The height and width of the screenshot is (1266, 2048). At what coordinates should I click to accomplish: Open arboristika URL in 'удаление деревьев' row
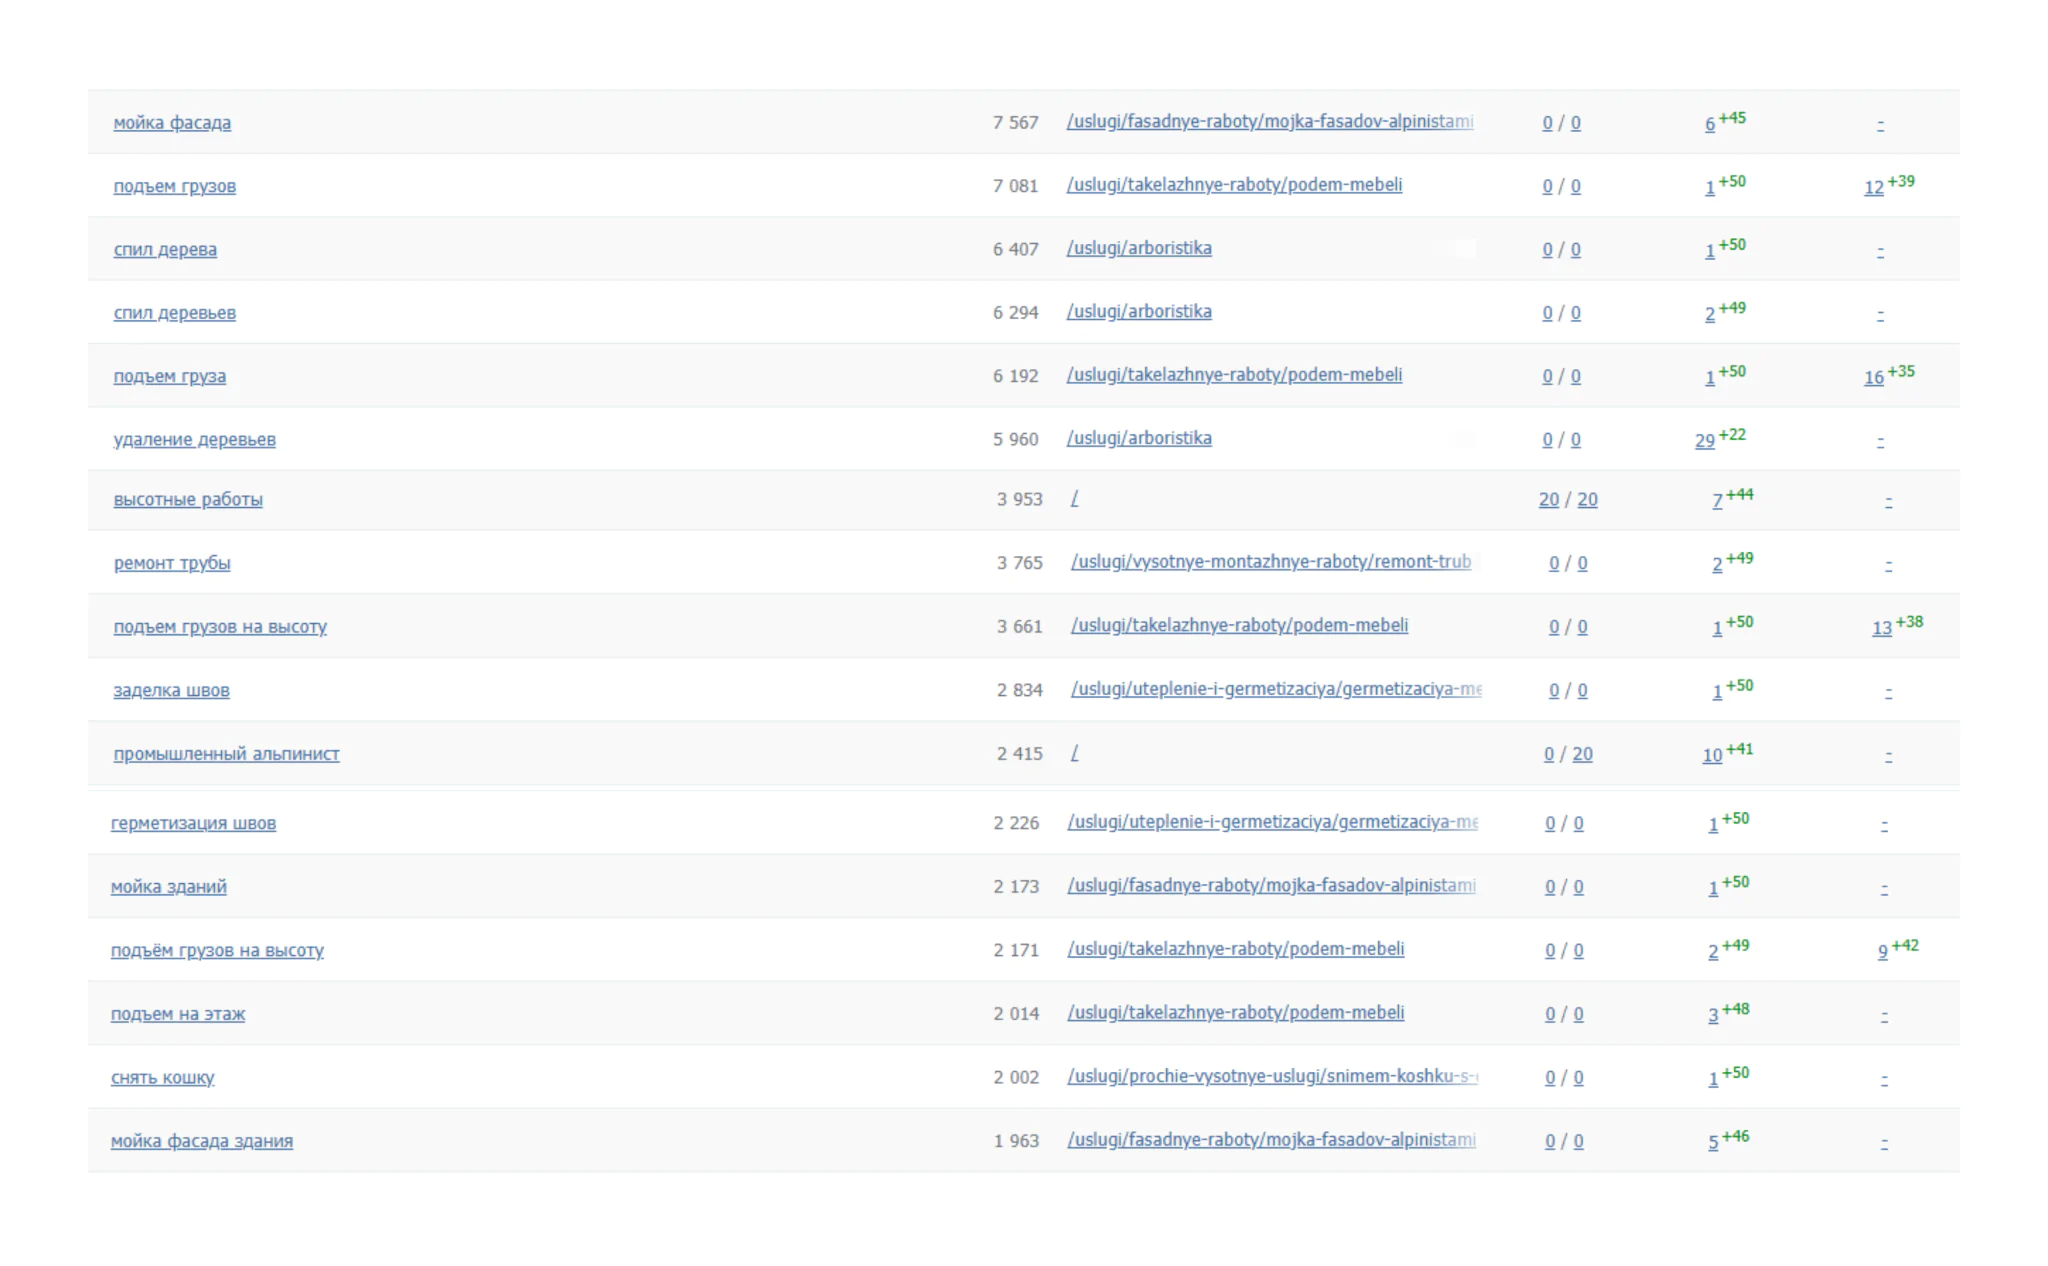(1139, 439)
